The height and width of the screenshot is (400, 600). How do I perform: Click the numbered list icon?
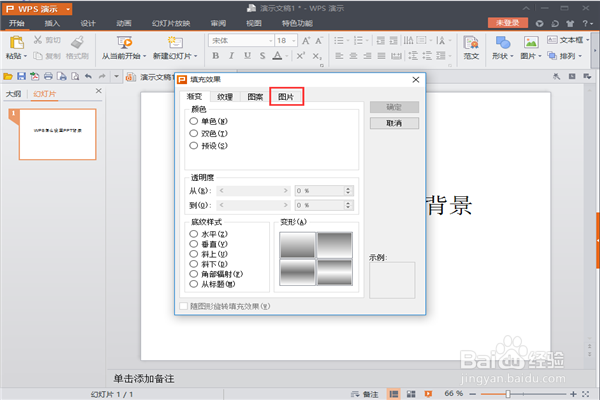(358, 41)
